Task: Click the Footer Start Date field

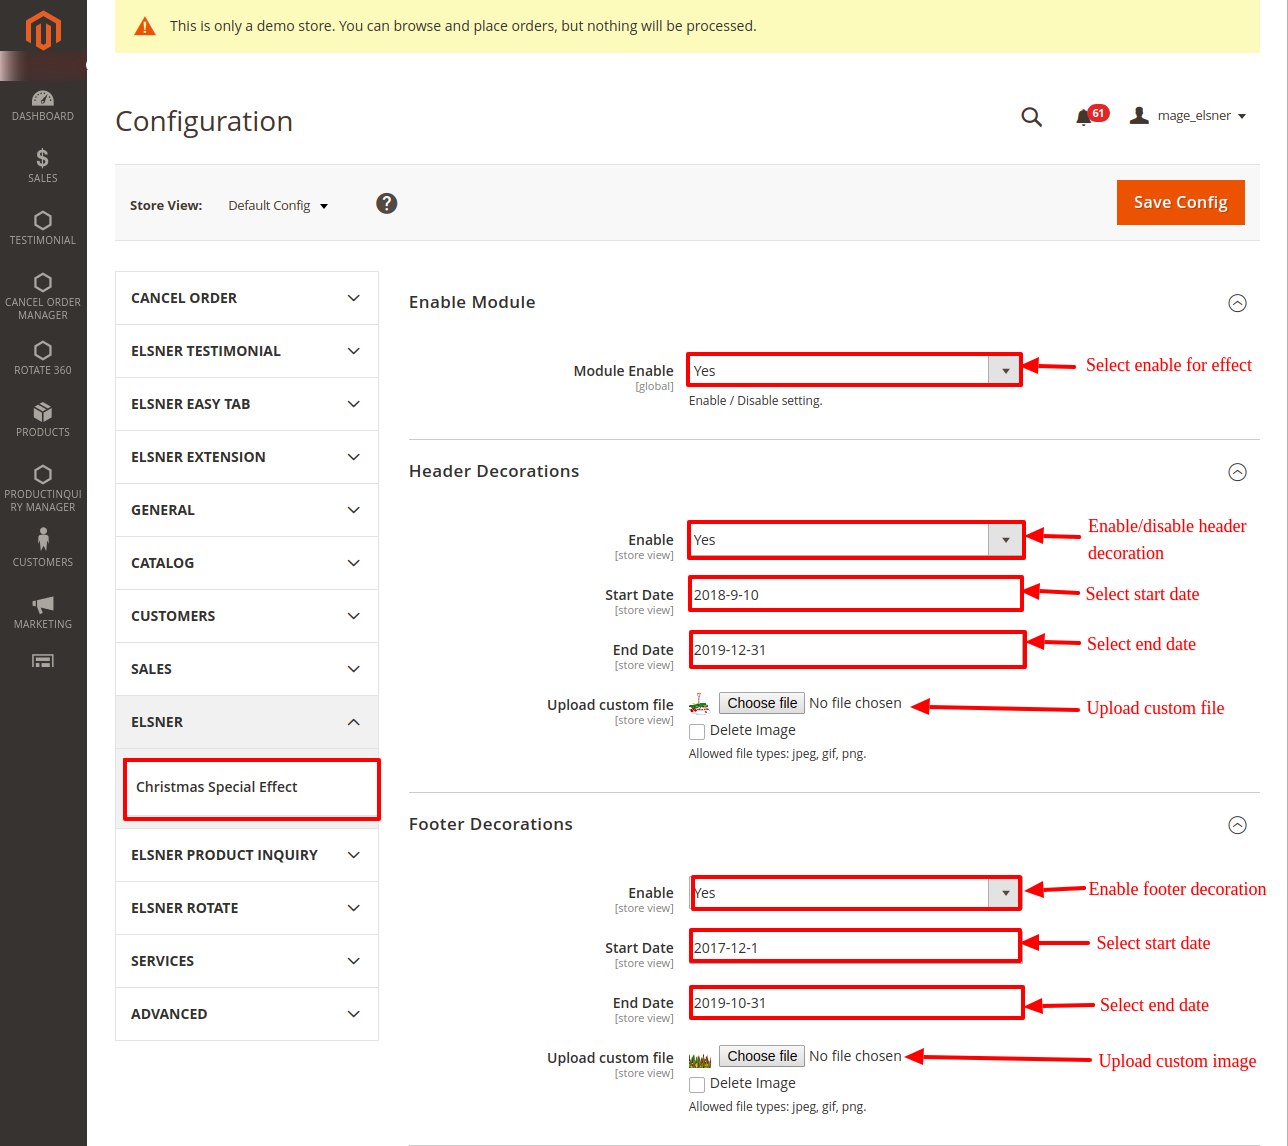Action: (855, 947)
